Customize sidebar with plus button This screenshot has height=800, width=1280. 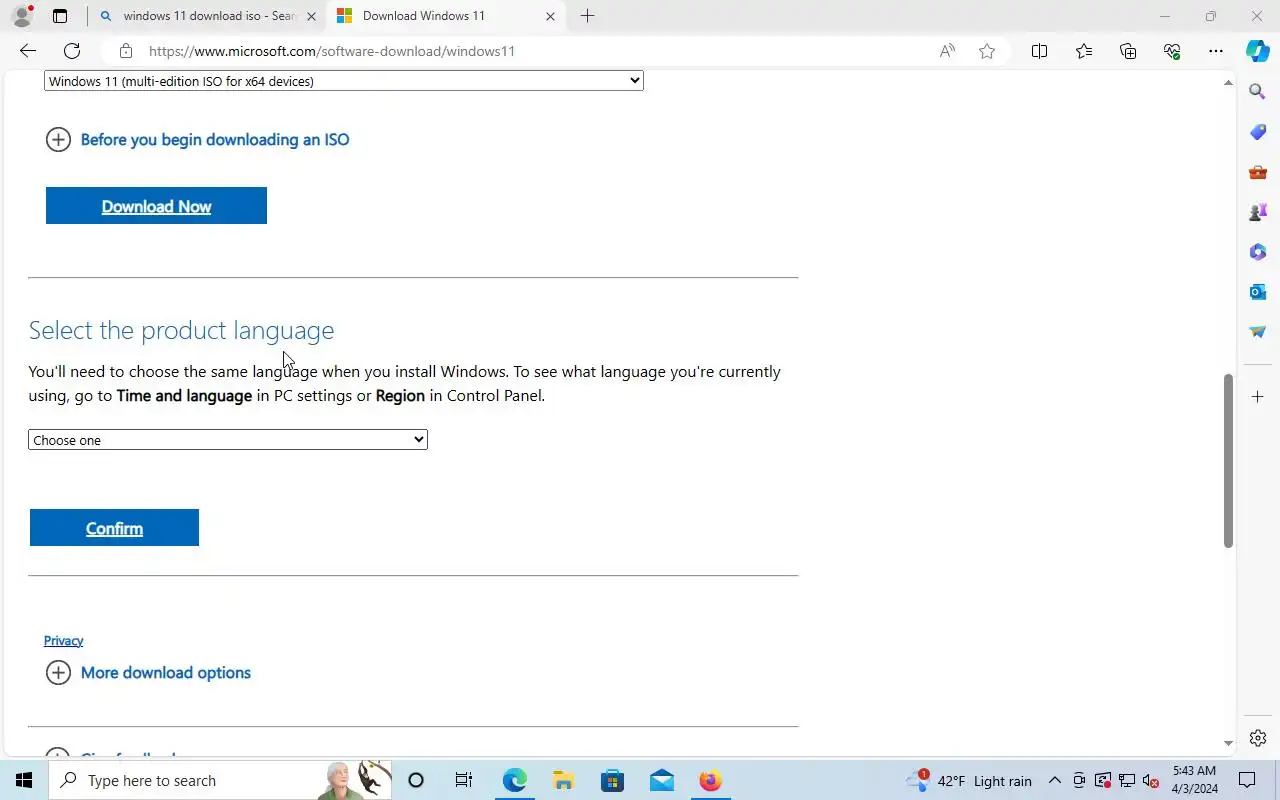pyautogui.click(x=1258, y=397)
